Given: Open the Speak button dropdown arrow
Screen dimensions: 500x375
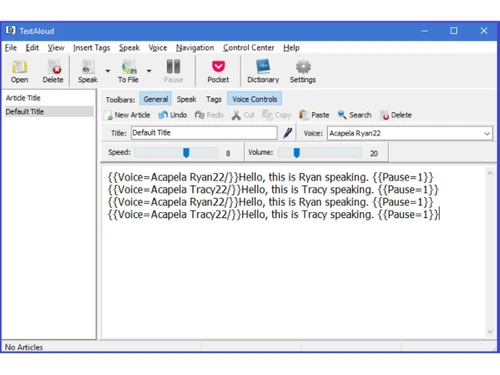Looking at the screenshot, I should [108, 71].
